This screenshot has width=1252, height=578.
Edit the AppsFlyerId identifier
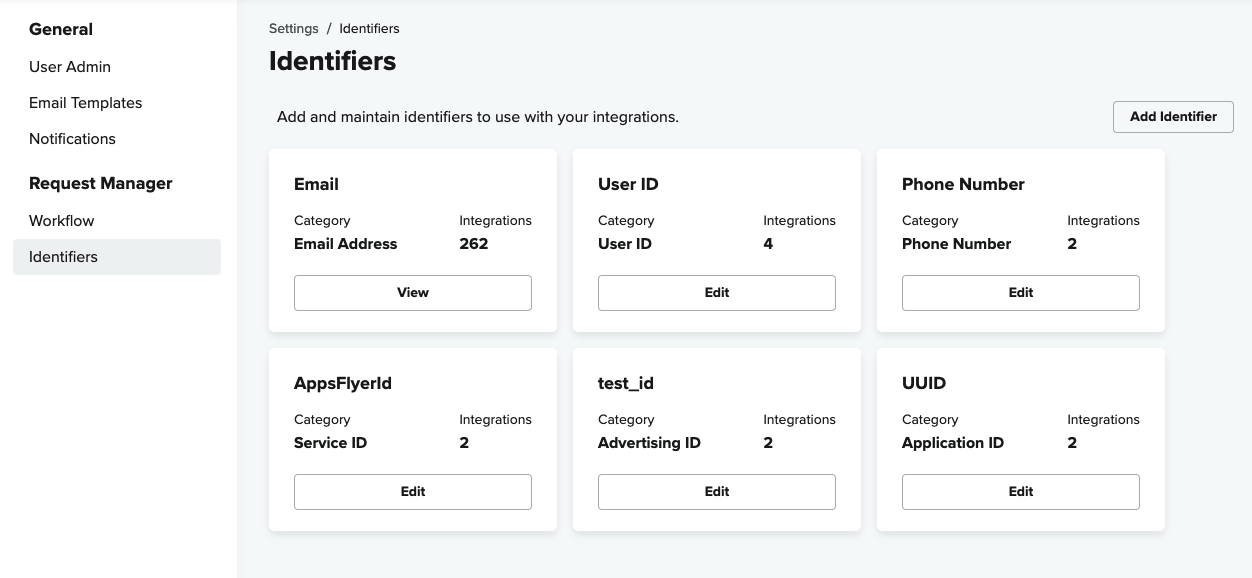point(413,492)
